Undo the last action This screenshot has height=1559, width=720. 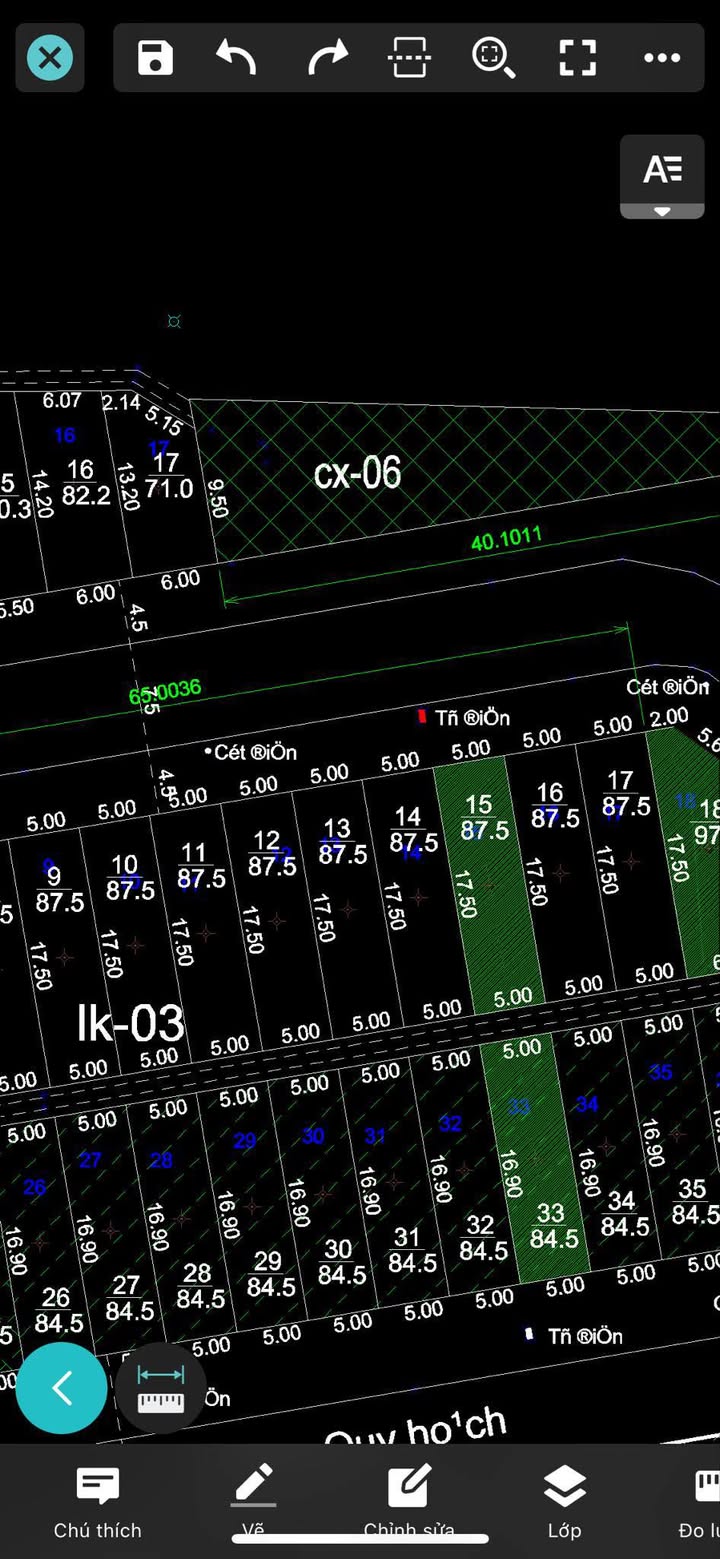tap(237, 58)
